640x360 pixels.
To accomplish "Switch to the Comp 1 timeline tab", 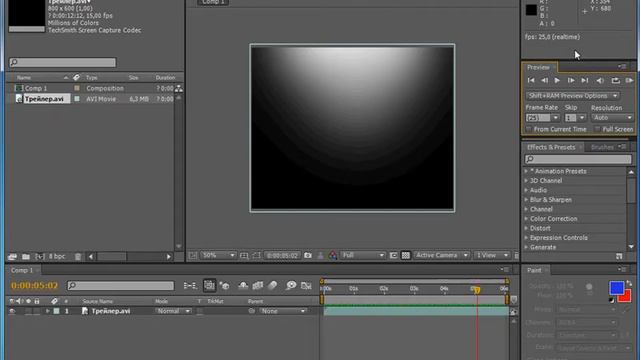I will (22, 270).
